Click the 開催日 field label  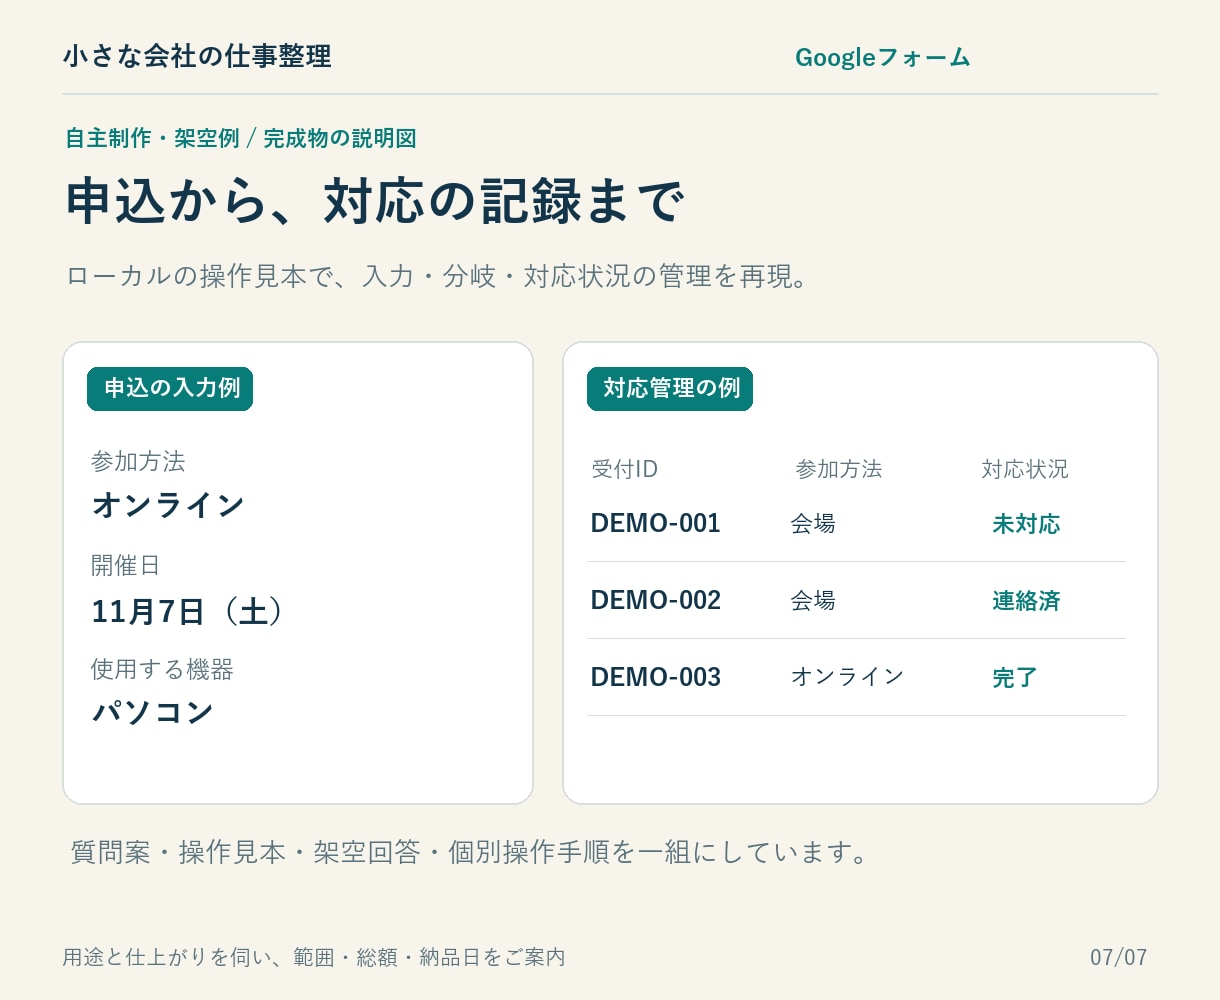pos(125,566)
